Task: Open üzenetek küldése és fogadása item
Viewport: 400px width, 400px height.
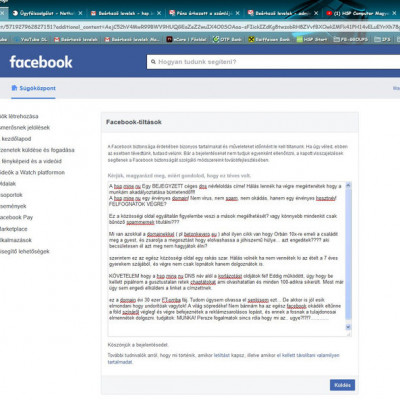Action: [x=37, y=150]
